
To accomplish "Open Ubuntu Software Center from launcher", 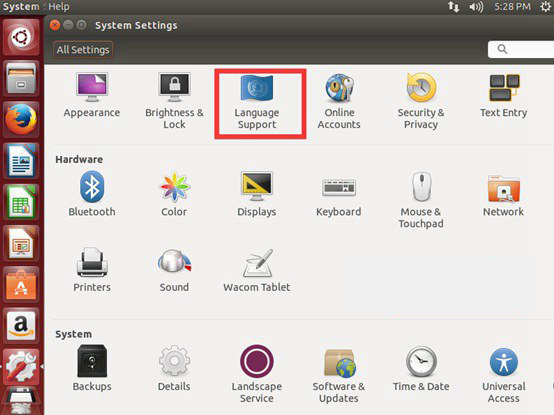I will [21, 285].
